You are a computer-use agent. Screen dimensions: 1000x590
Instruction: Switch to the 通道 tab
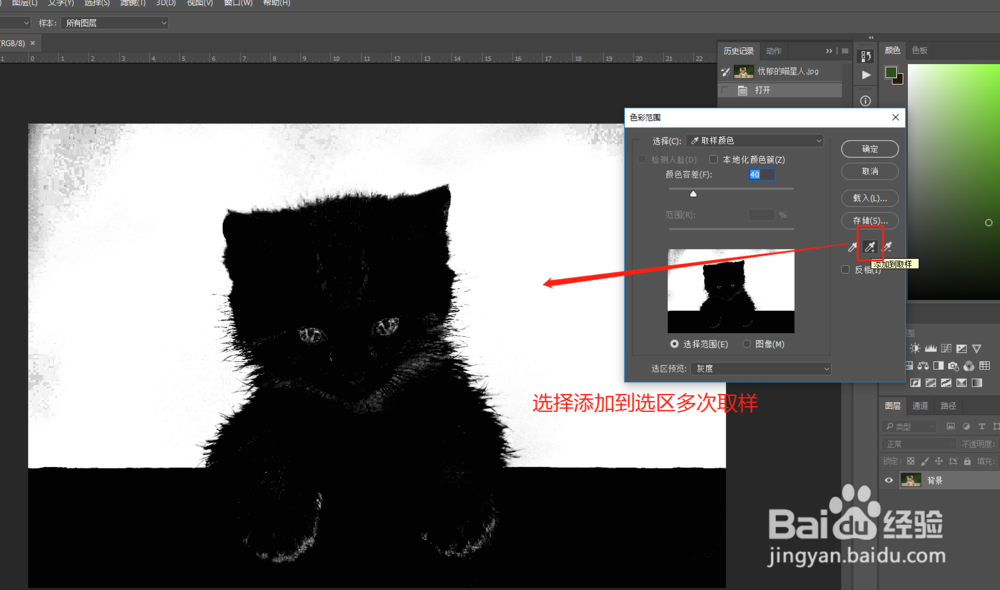(x=920, y=406)
